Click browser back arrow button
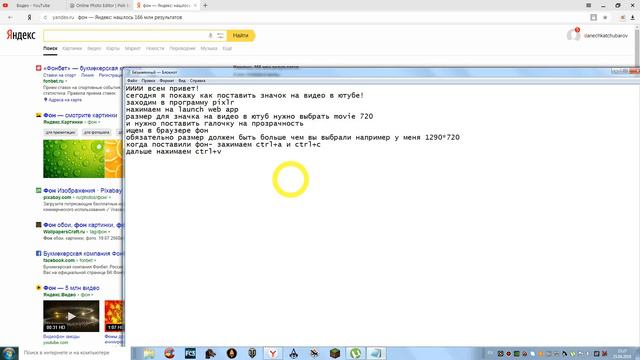640x360 pixels. (x=10, y=18)
